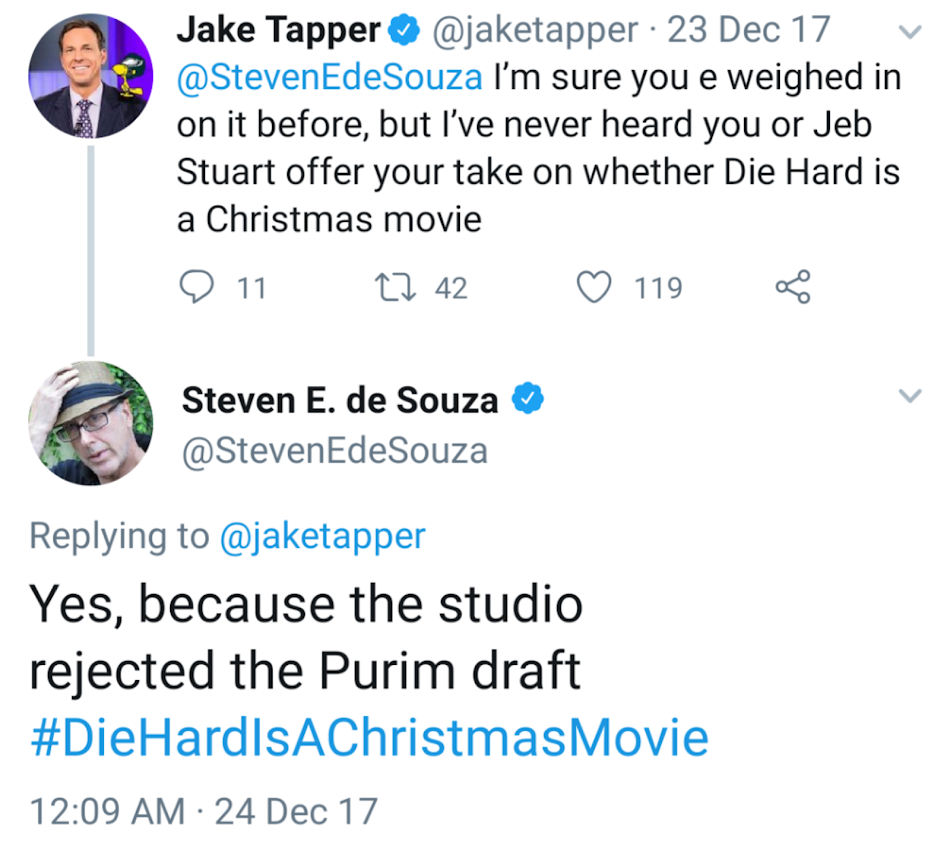The image size is (950, 858).
Task: Click the Steven E. de Souza display name
Action: coord(340,400)
